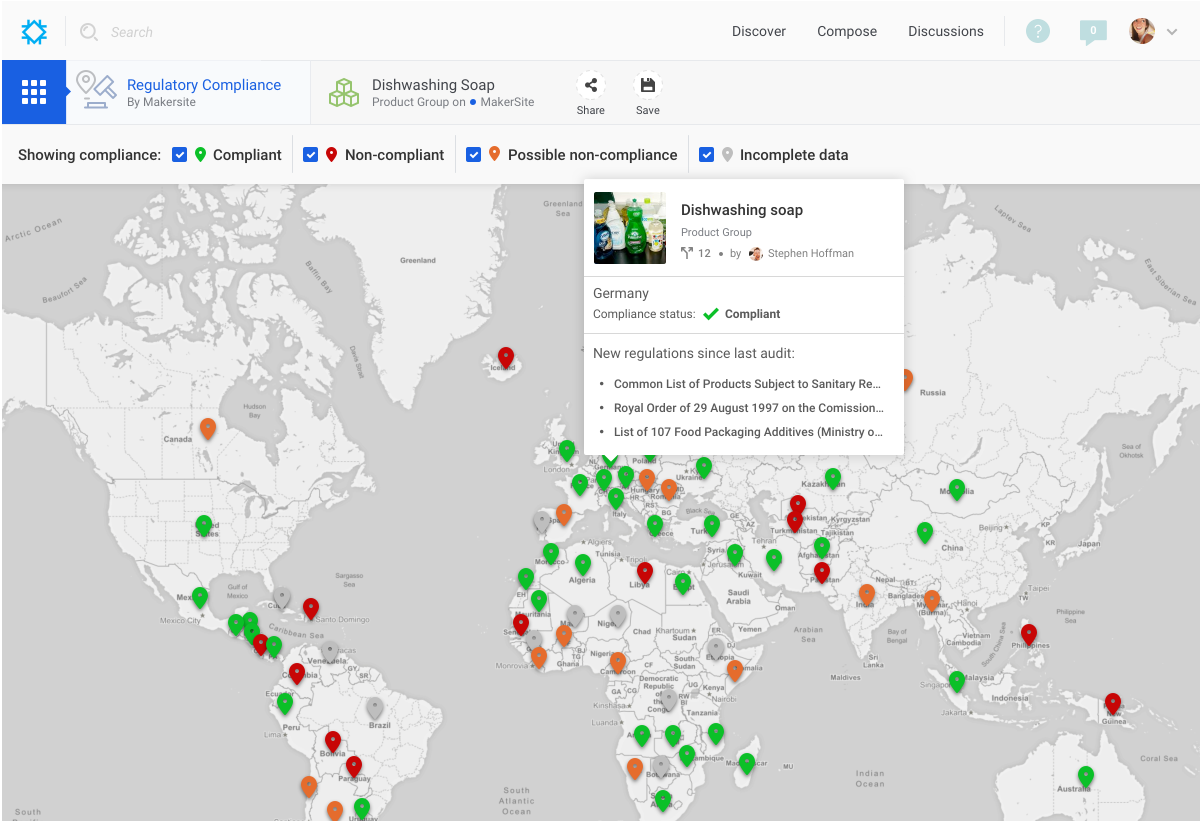
Task: Open the apps grid menu button
Action: coord(34,92)
